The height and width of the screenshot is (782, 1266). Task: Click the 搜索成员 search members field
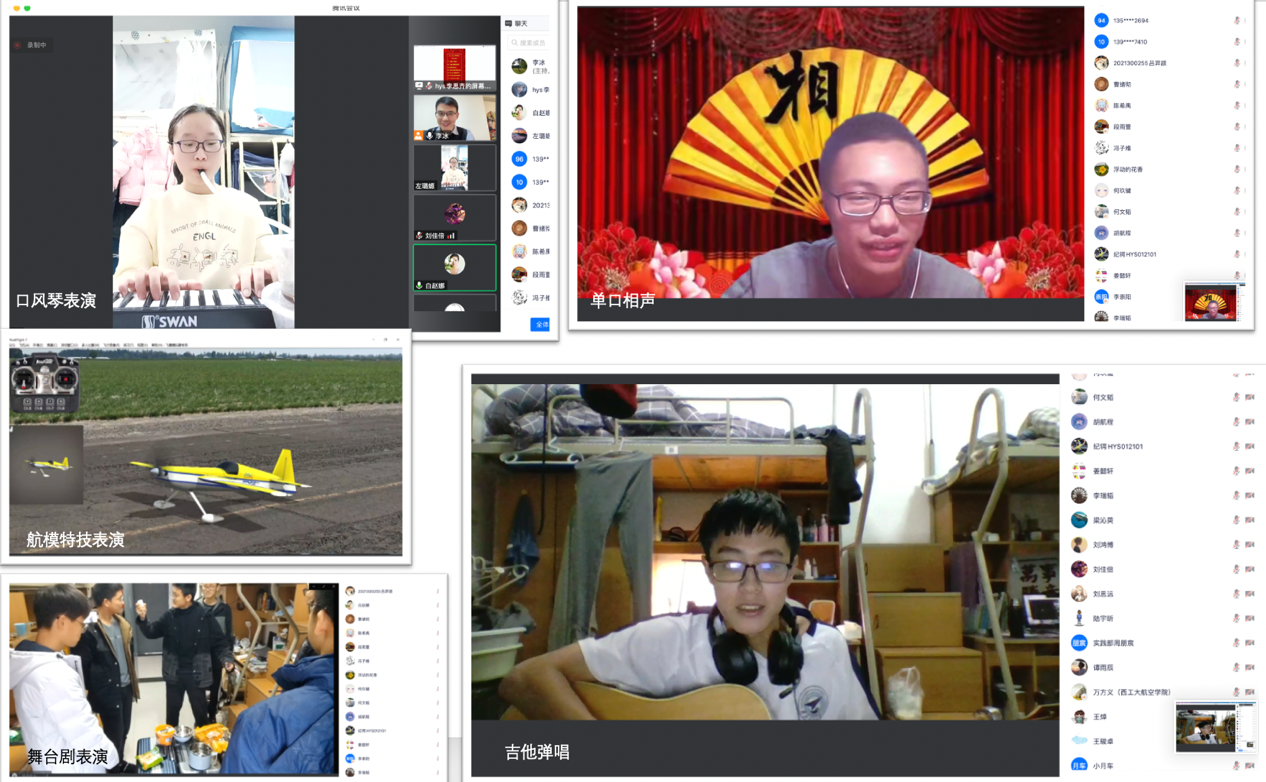529,43
